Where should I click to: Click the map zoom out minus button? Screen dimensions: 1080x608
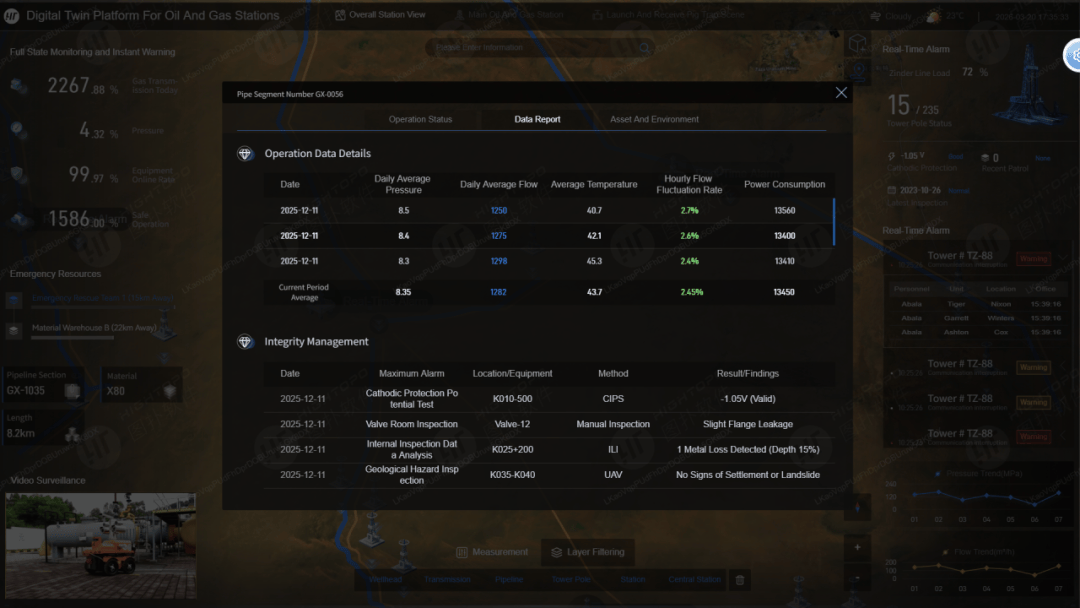click(x=858, y=577)
